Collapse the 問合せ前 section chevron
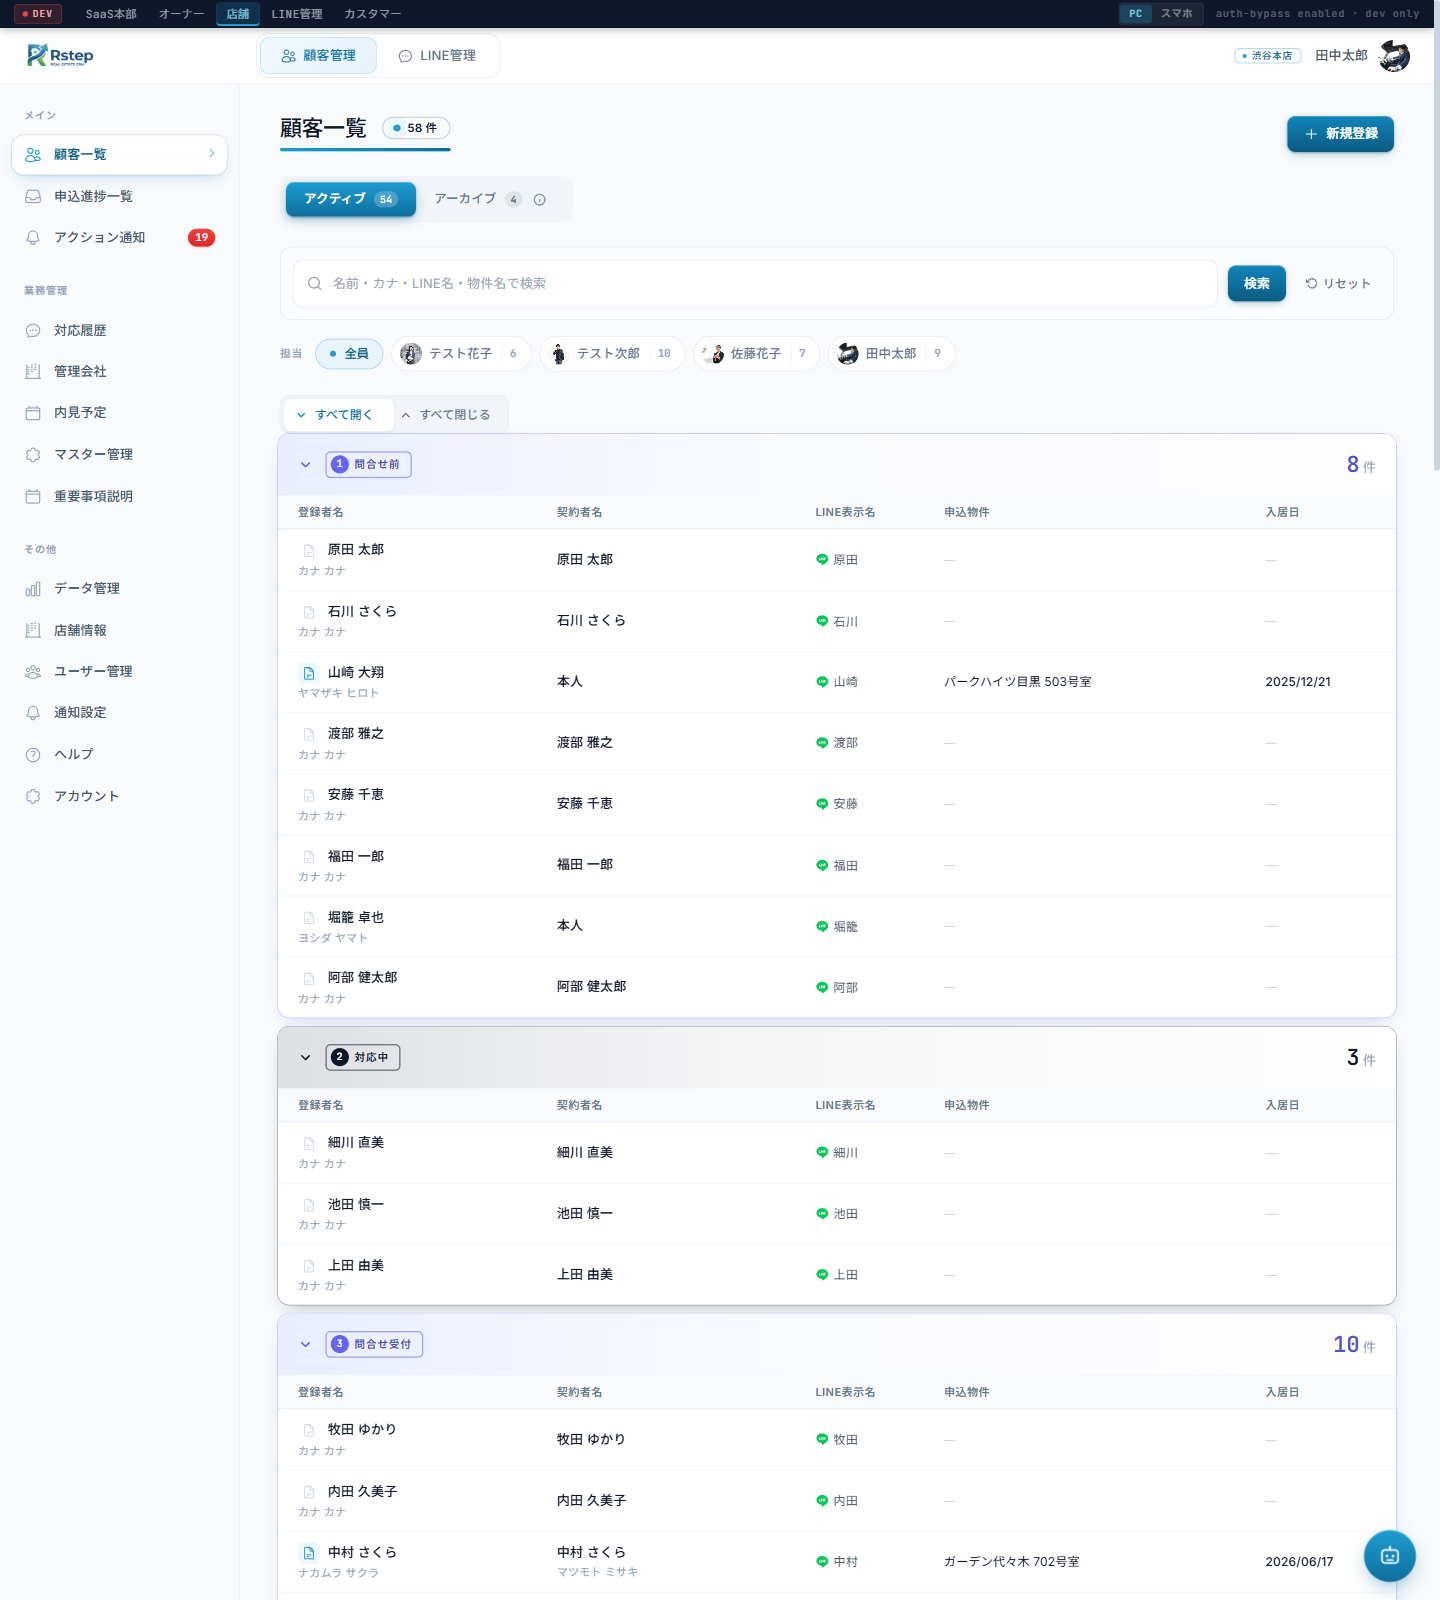 pos(305,465)
